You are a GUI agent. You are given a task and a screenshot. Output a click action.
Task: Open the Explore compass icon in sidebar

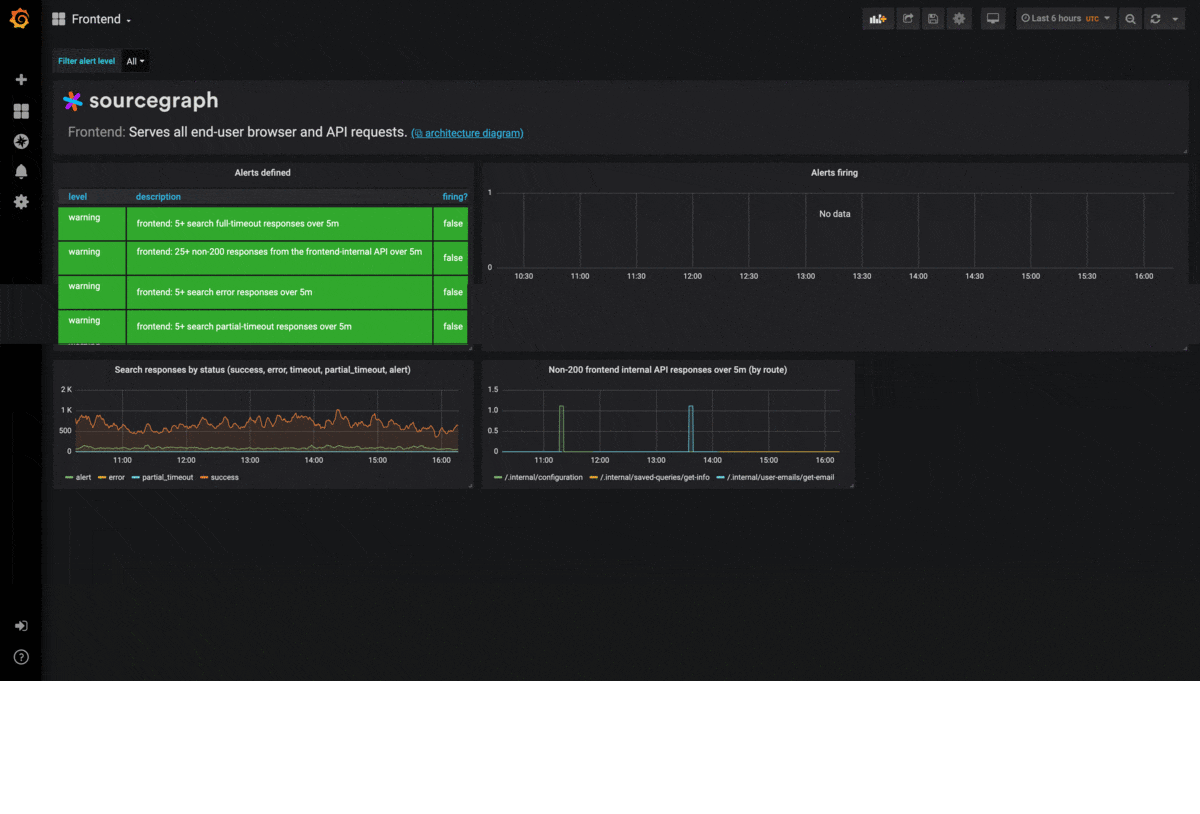coord(21,141)
